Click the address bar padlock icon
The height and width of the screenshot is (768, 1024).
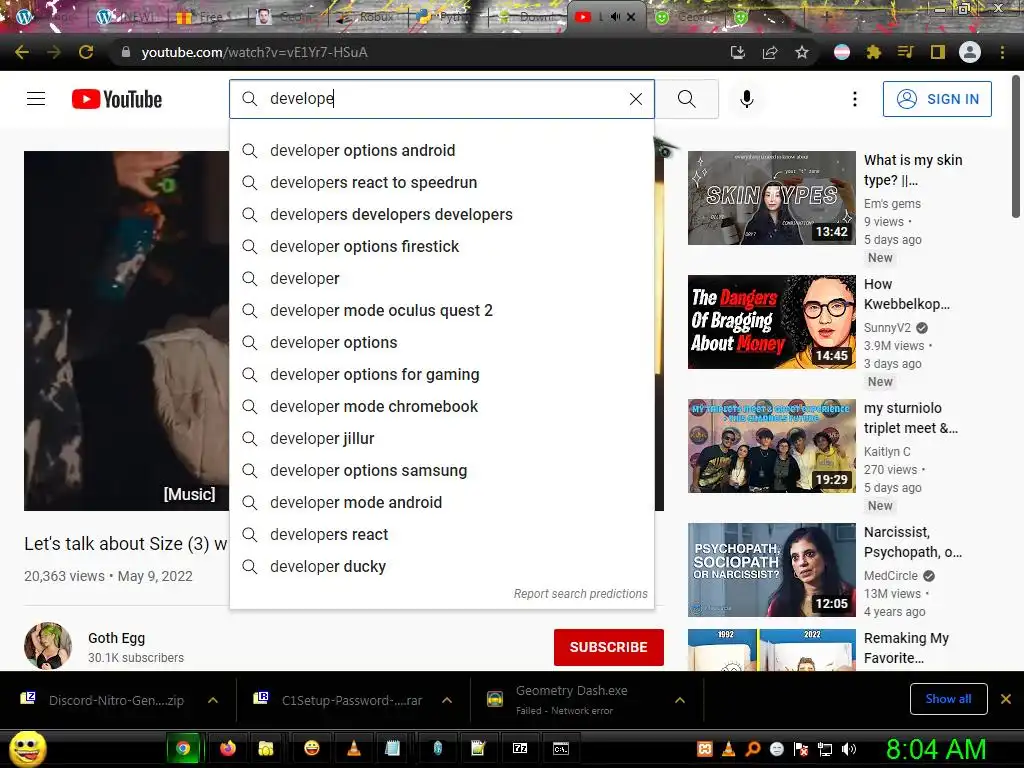pyautogui.click(x=126, y=52)
